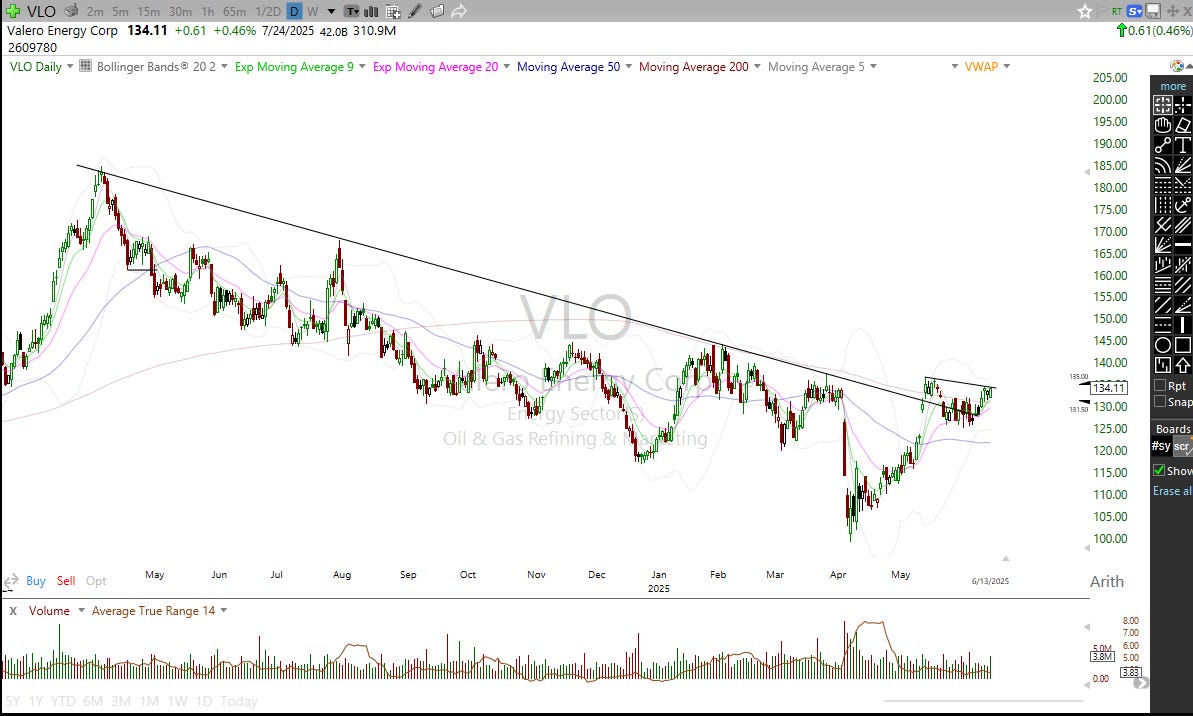Switch to 1/2D timeframe
This screenshot has width=1193, height=716.
click(x=268, y=11)
